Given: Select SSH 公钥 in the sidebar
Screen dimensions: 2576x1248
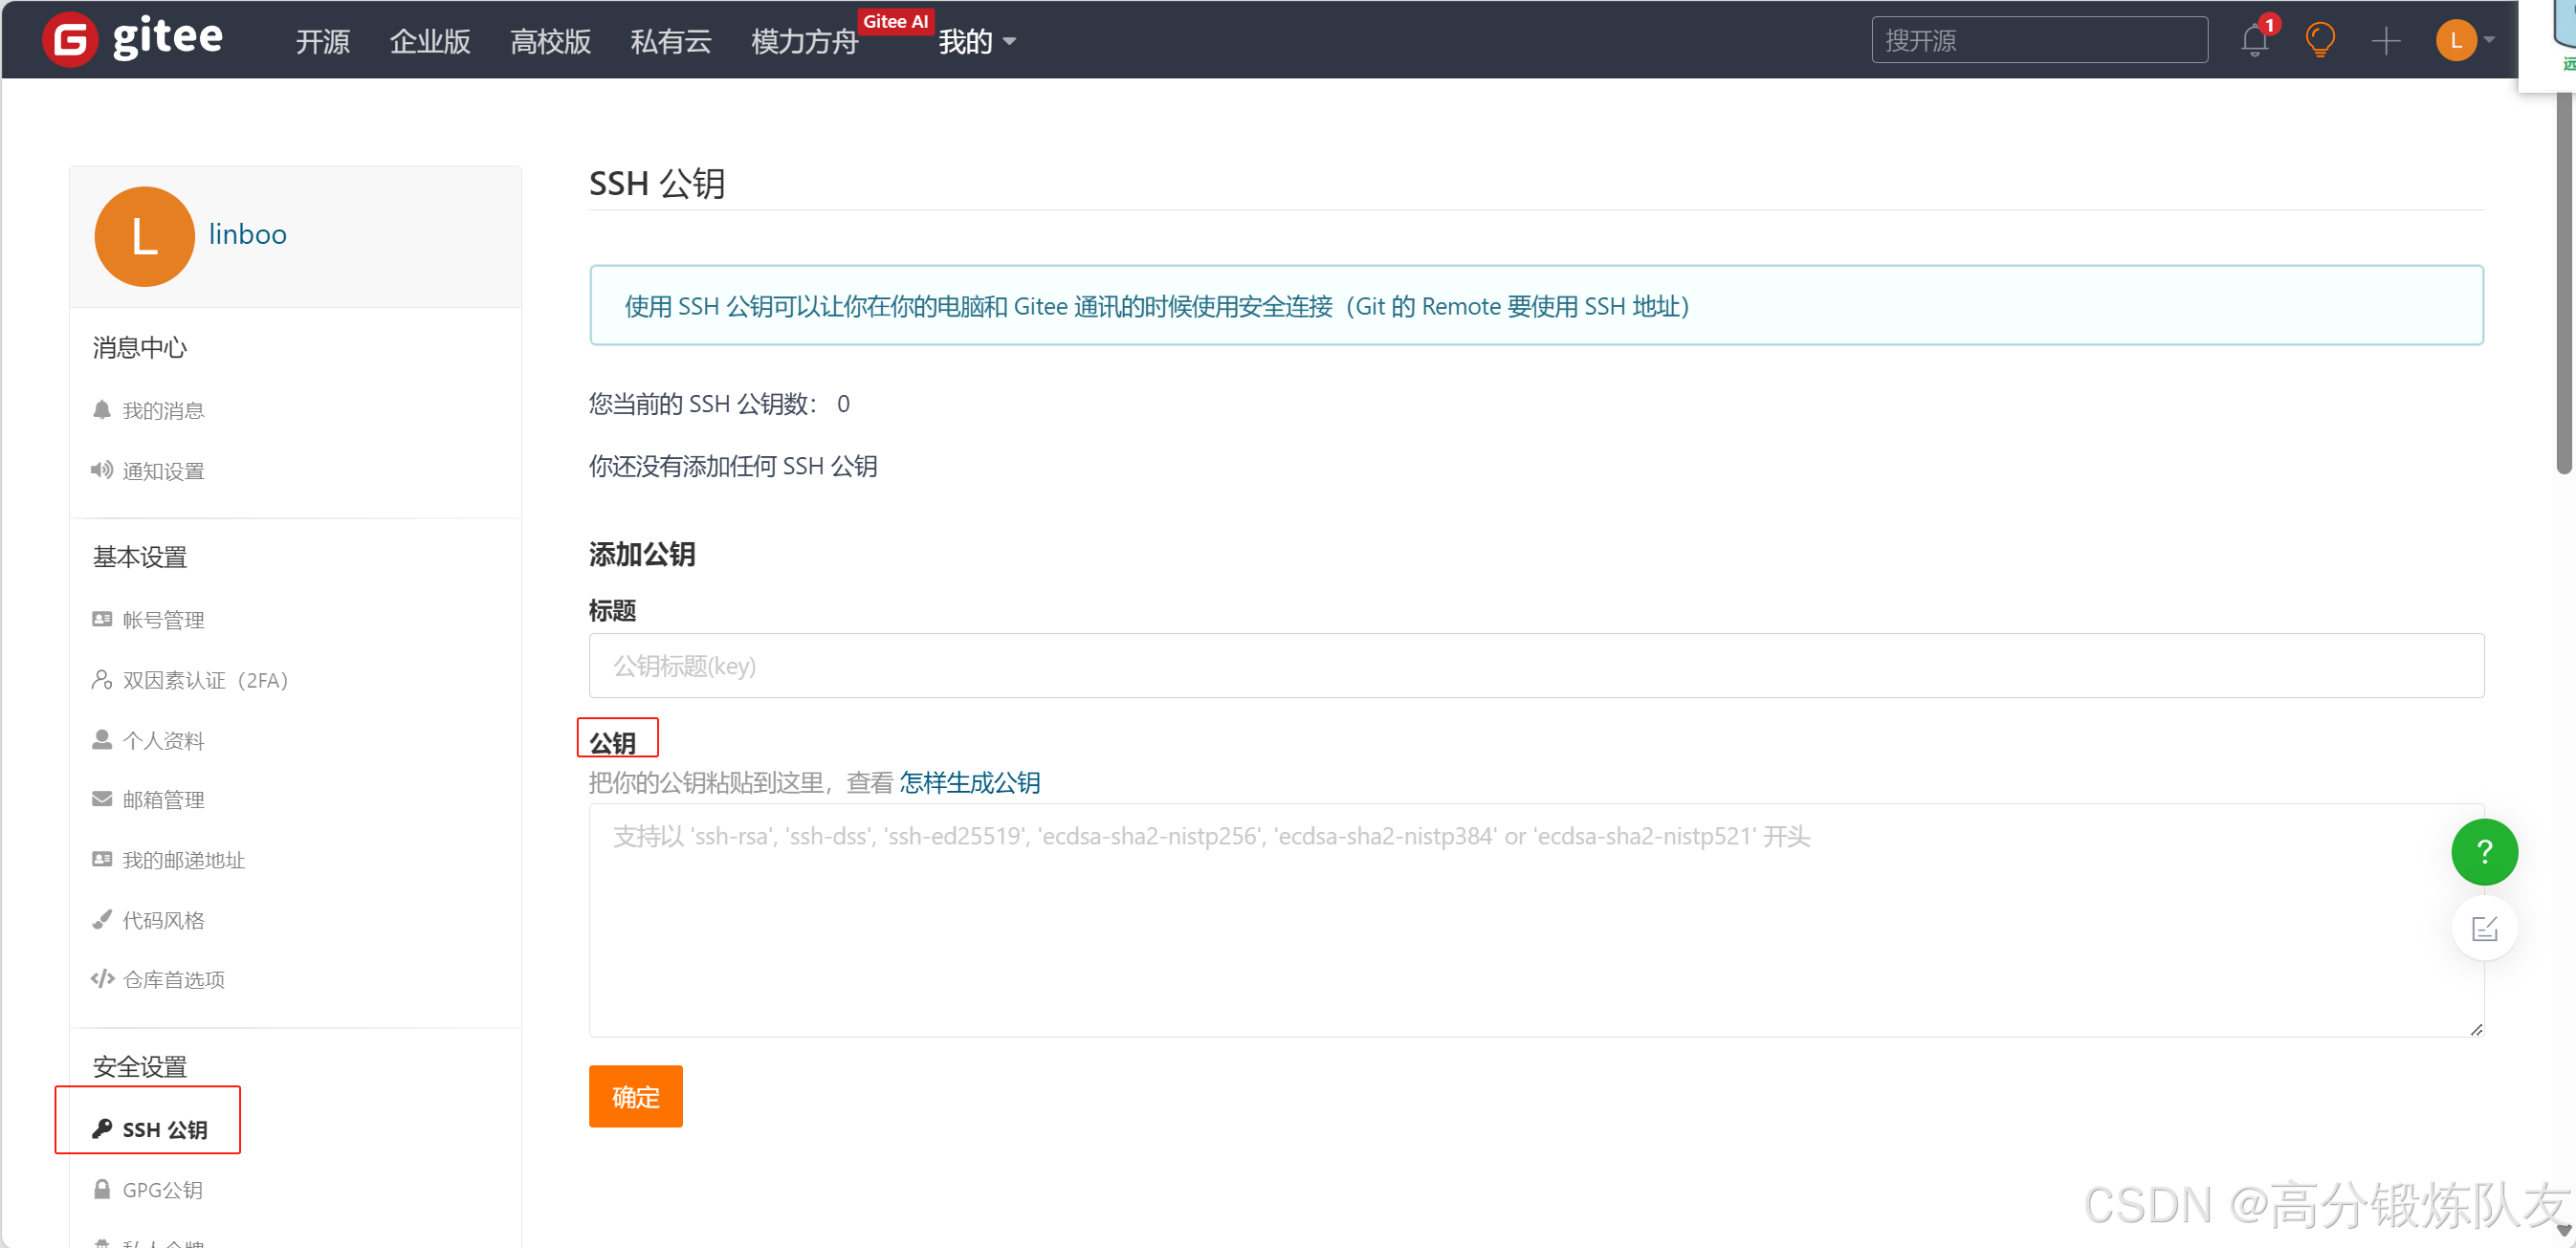Looking at the screenshot, I should (x=165, y=1130).
